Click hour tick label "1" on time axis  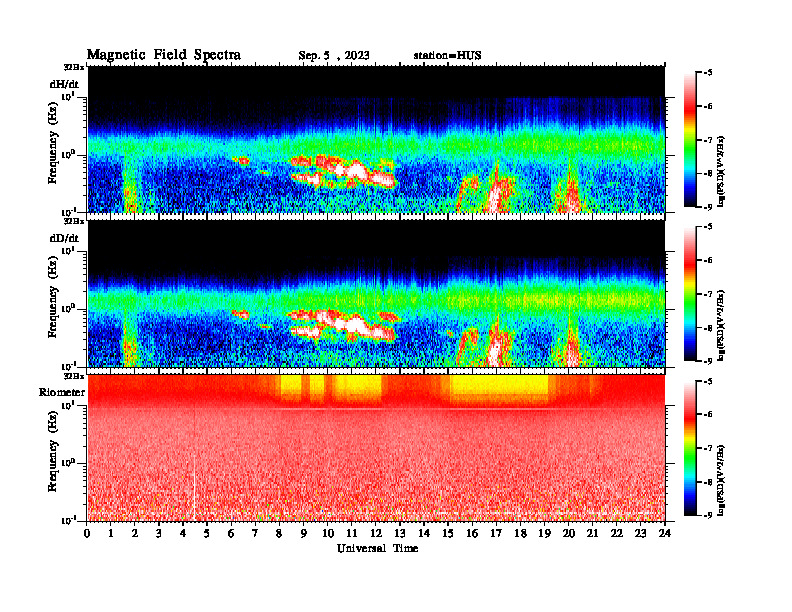[x=111, y=533]
